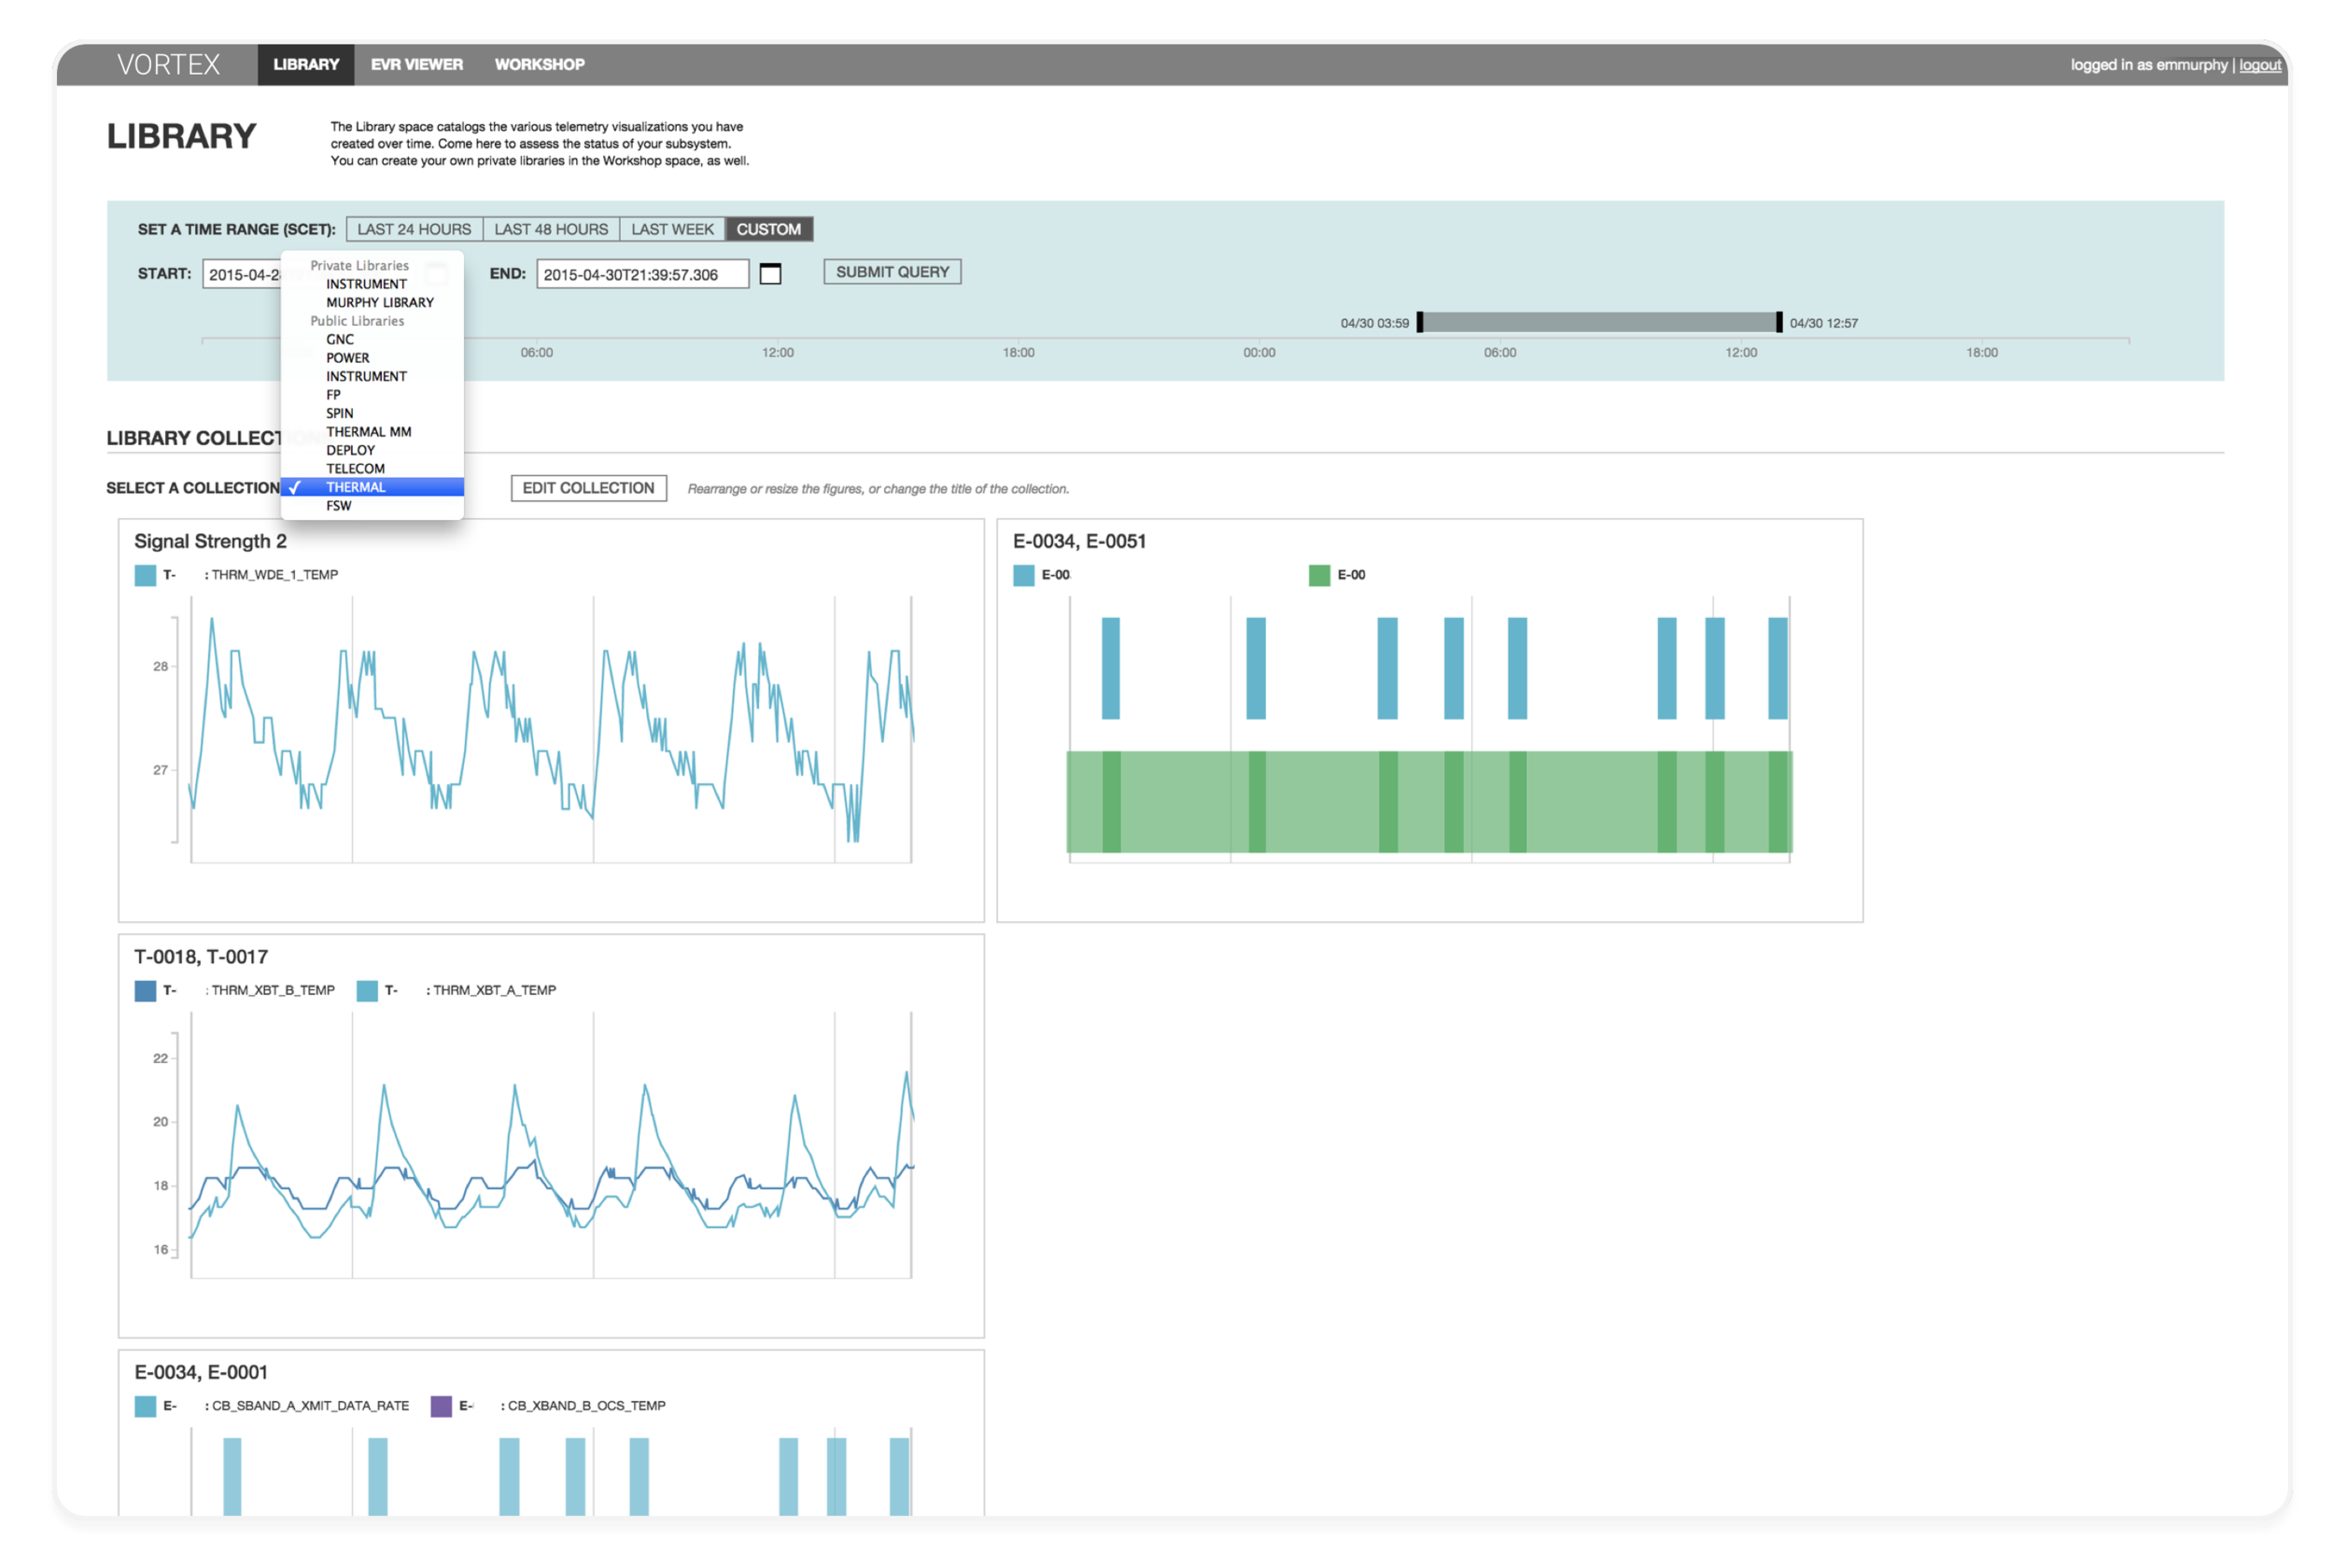The width and height of the screenshot is (2334, 1568).
Task: Select the highlighted THERMAL option
Action: [x=372, y=487]
